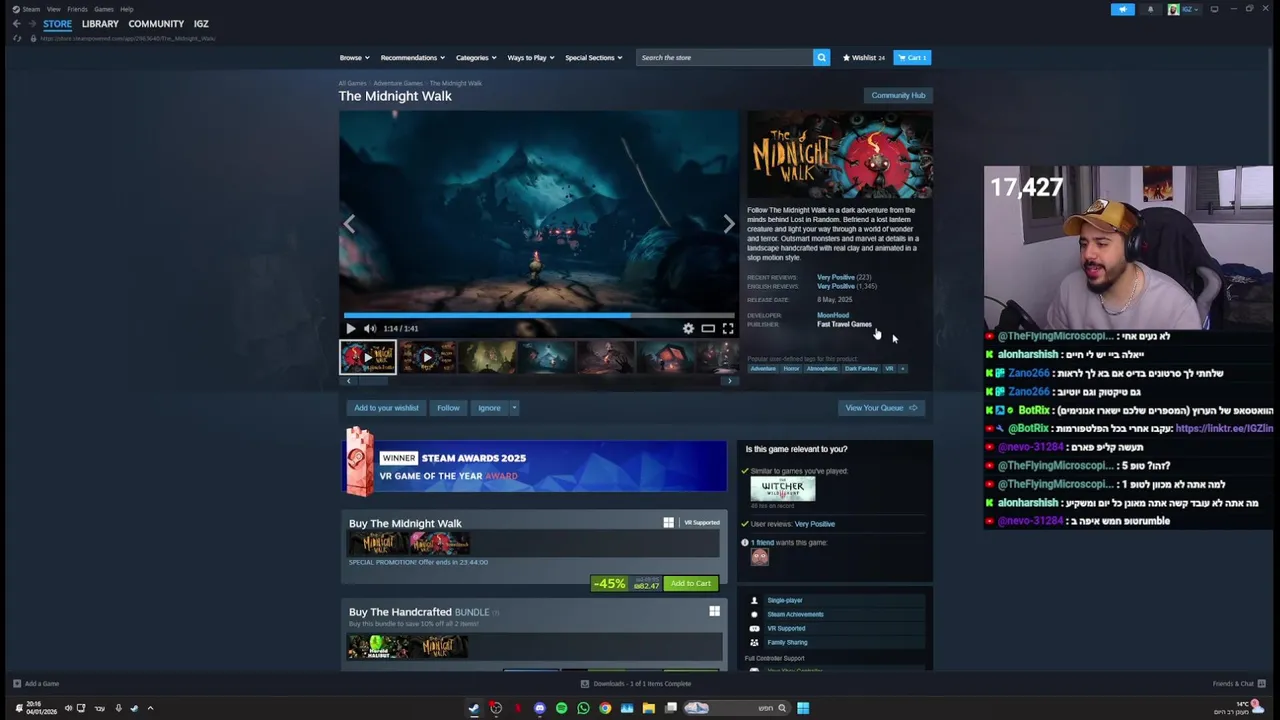Expand the Ignore options arrow
Viewport: 1280px width, 720px height.
(x=514, y=408)
